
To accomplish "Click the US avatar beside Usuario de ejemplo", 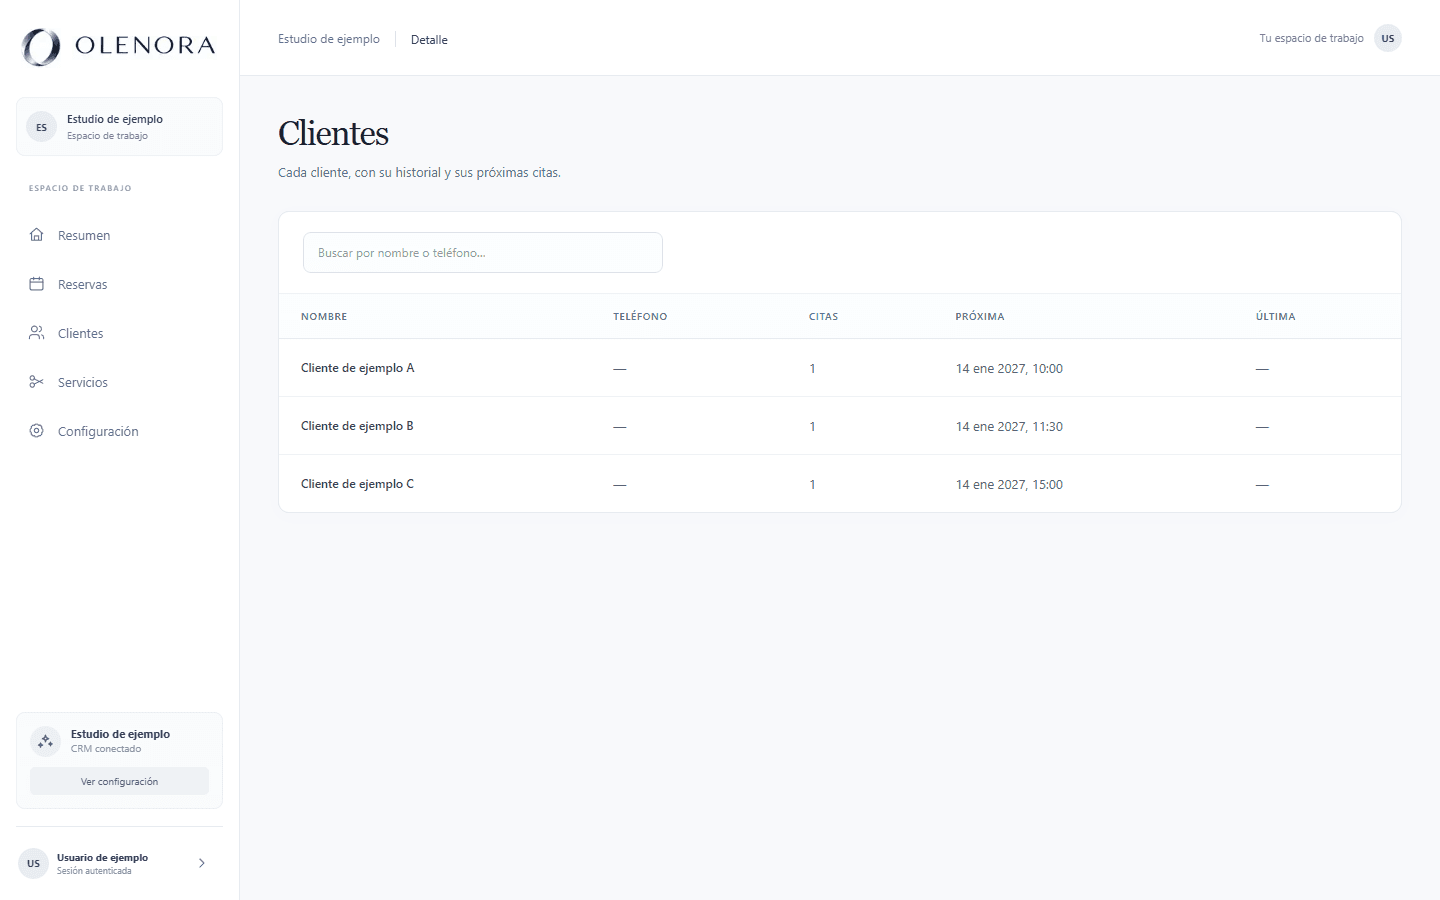I will point(33,863).
